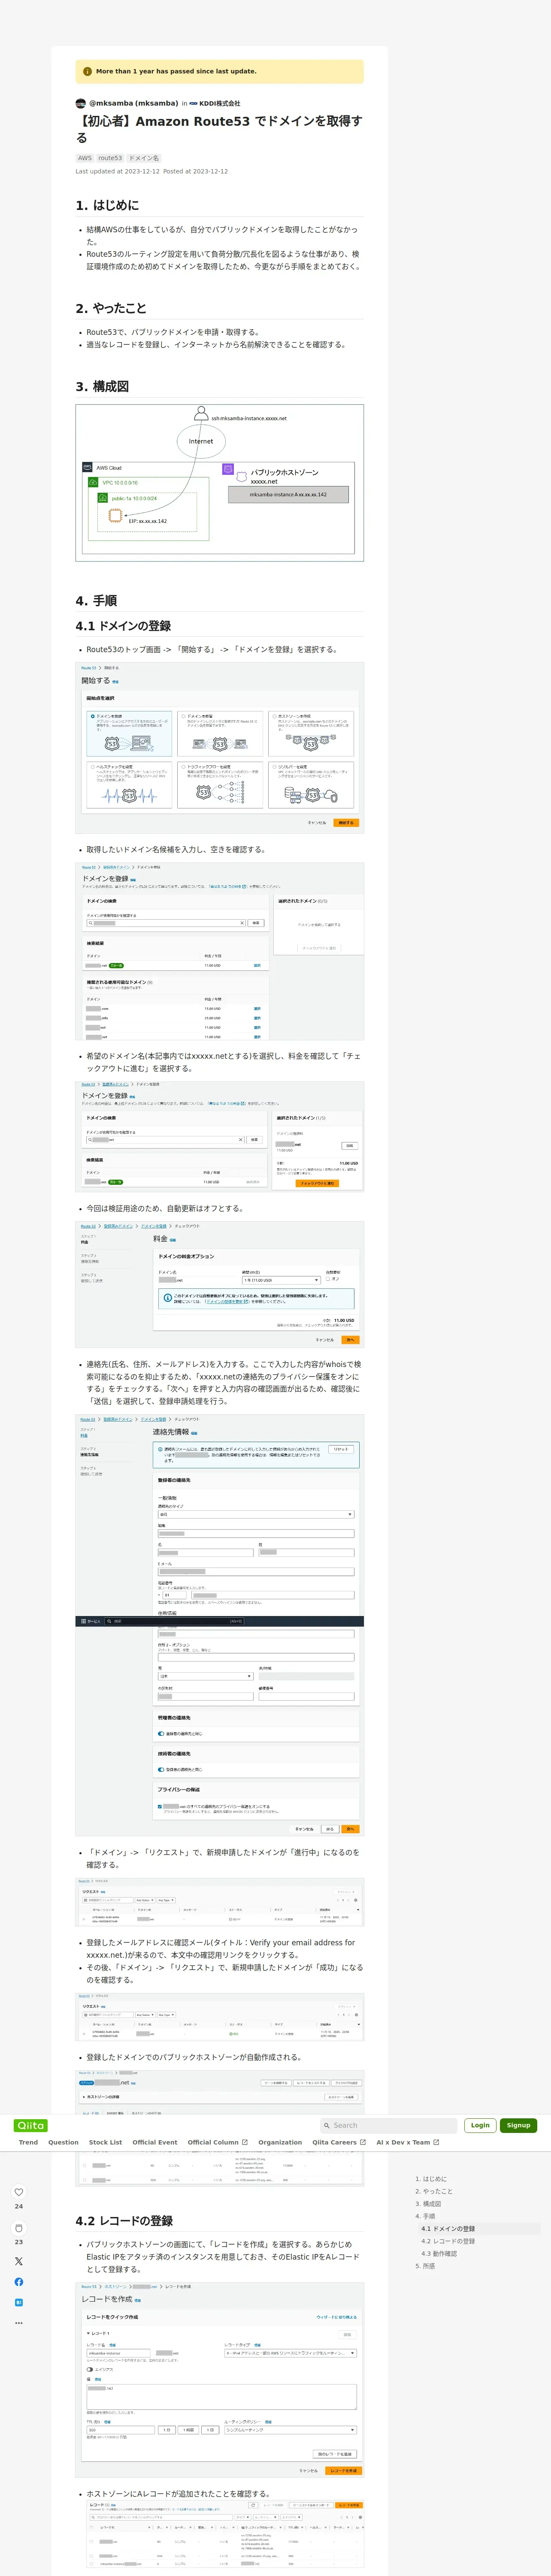The width and height of the screenshot is (551, 2576).
Task: Click the Login button
Action: pyautogui.click(x=480, y=2125)
